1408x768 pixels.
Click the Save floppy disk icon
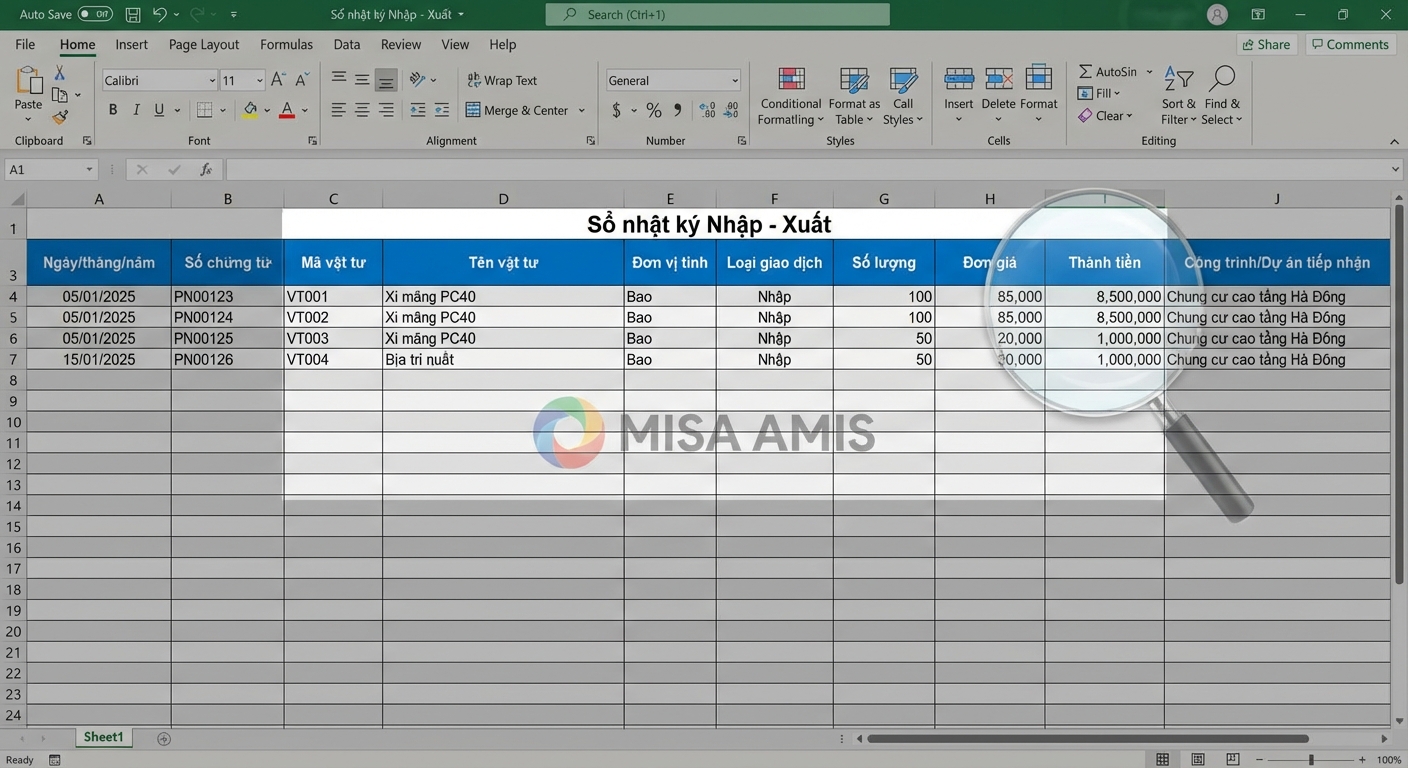pyautogui.click(x=133, y=15)
